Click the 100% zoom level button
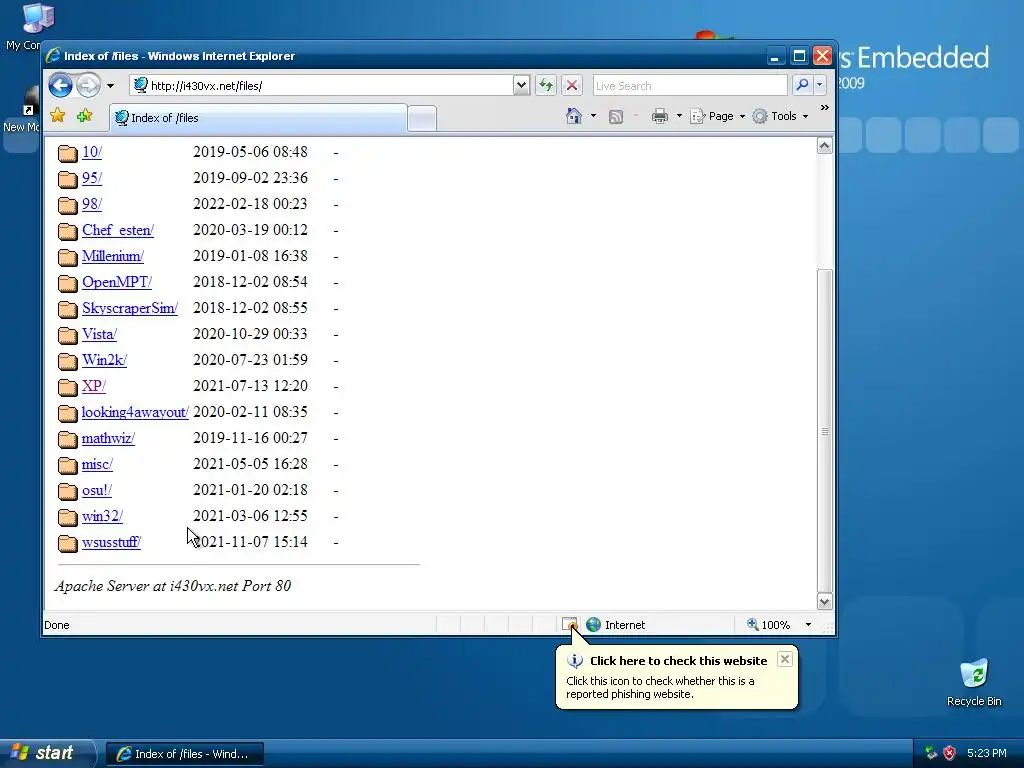Image resolution: width=1024 pixels, height=768 pixels. point(769,625)
